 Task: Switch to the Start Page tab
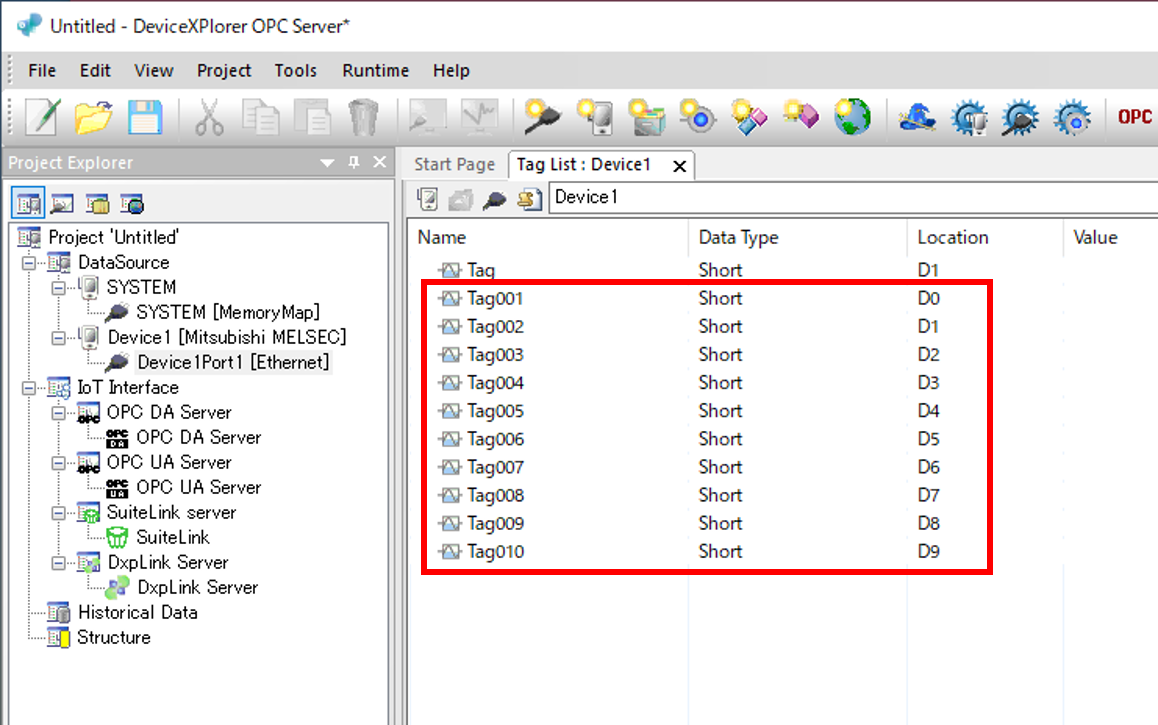454,164
